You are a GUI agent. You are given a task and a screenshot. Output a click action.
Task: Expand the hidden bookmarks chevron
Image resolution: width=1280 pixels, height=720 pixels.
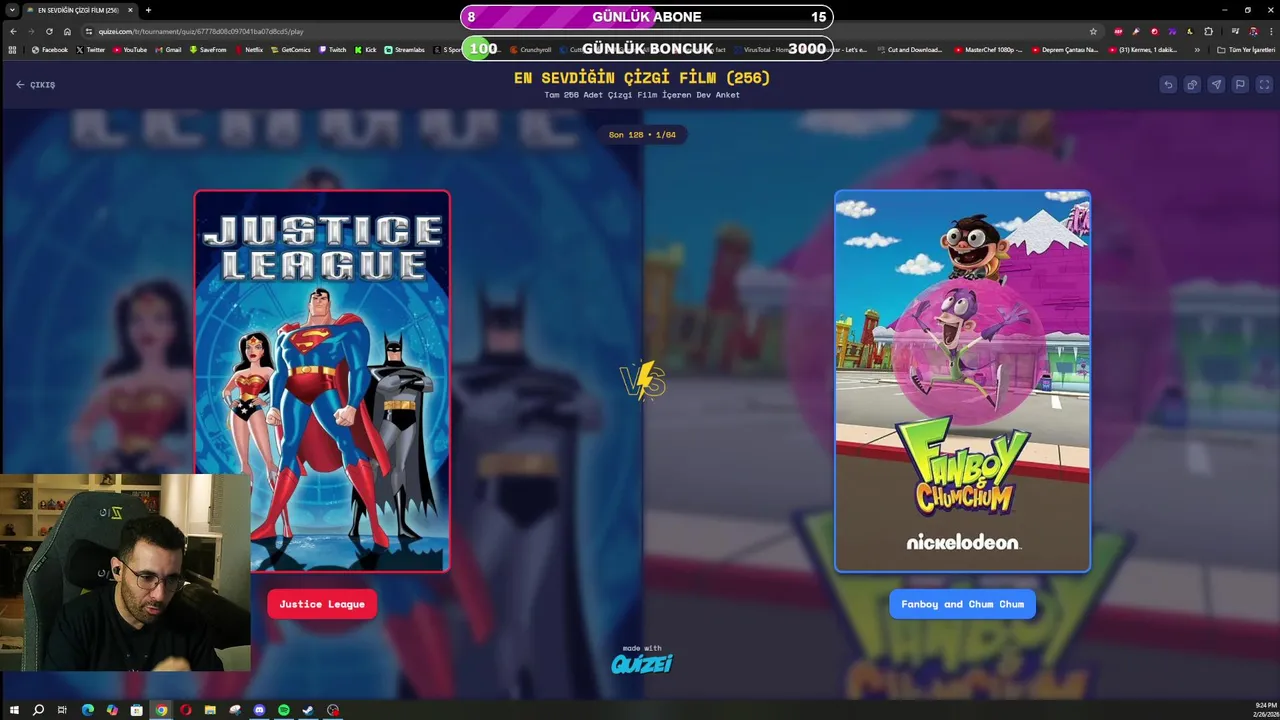click(x=1197, y=49)
